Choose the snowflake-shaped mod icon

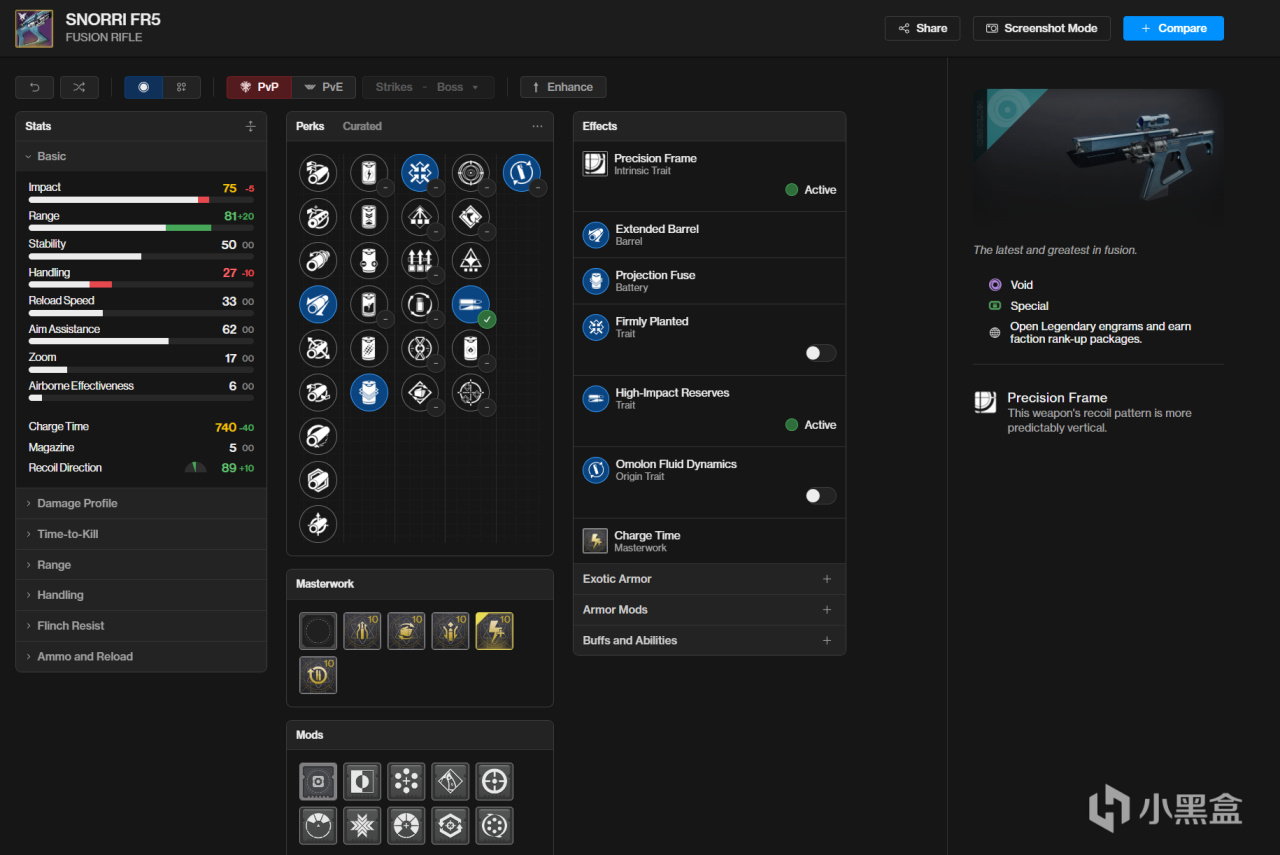point(362,826)
